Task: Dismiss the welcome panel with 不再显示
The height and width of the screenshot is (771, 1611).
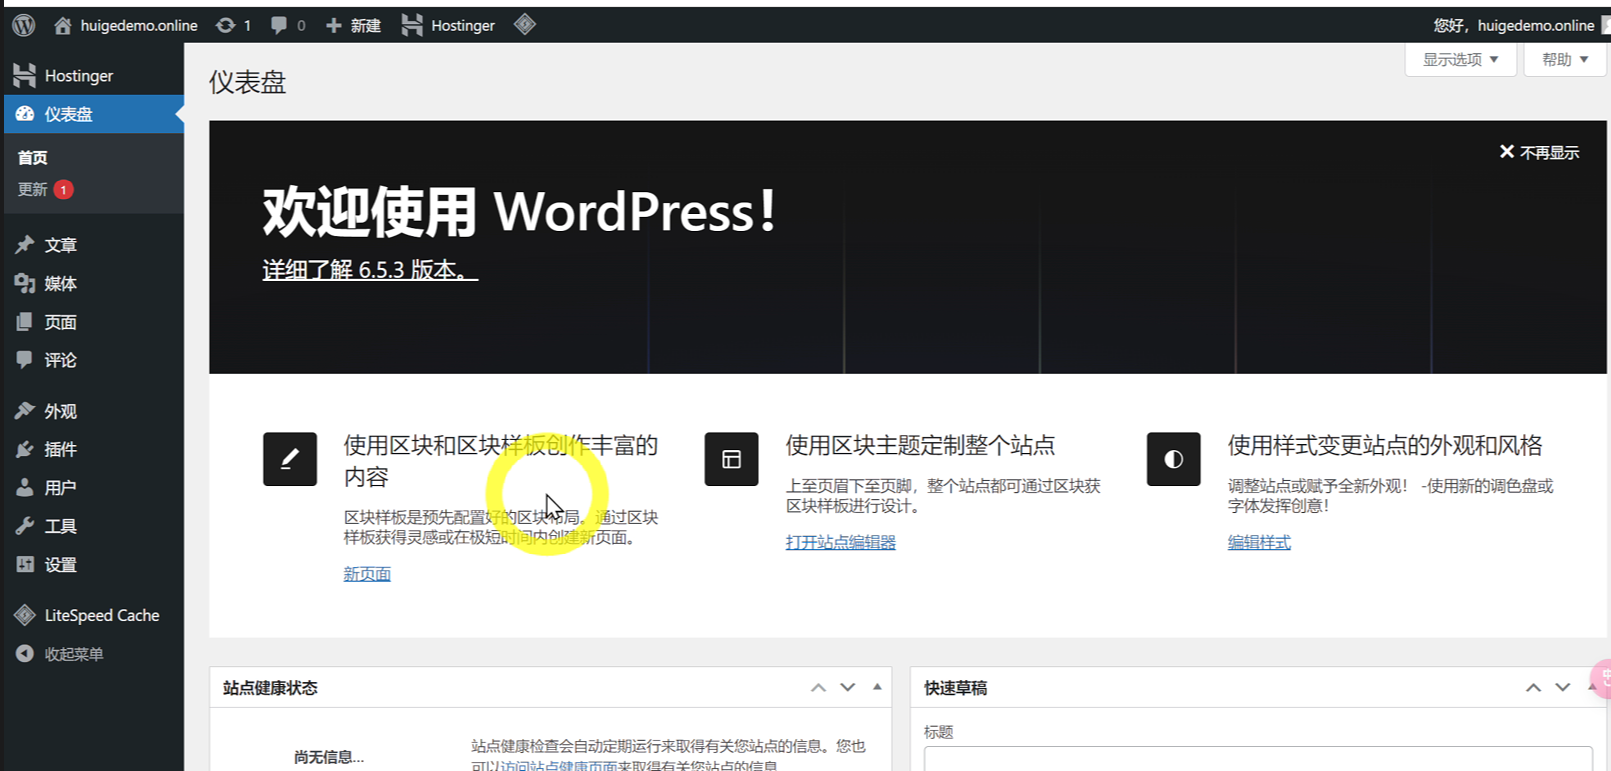Action: (x=1539, y=152)
